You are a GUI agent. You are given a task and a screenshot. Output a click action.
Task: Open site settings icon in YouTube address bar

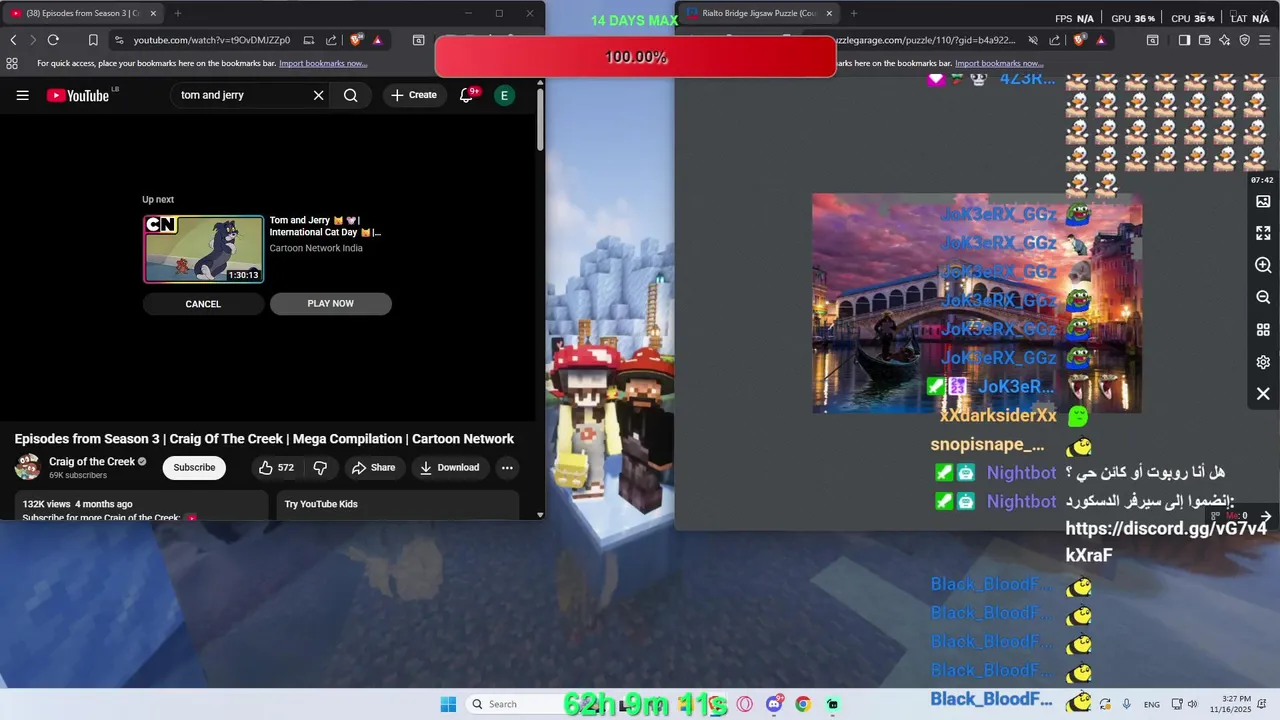(x=119, y=40)
